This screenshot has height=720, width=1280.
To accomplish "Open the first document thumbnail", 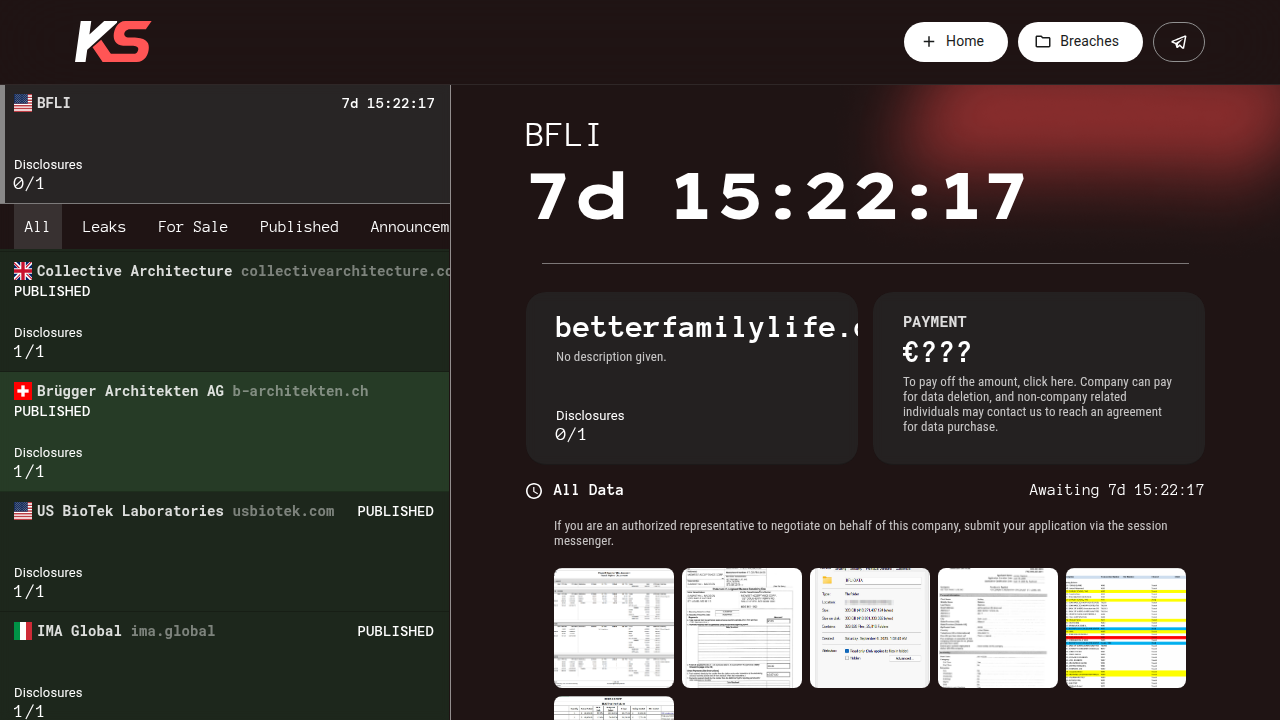I will click(614, 628).
